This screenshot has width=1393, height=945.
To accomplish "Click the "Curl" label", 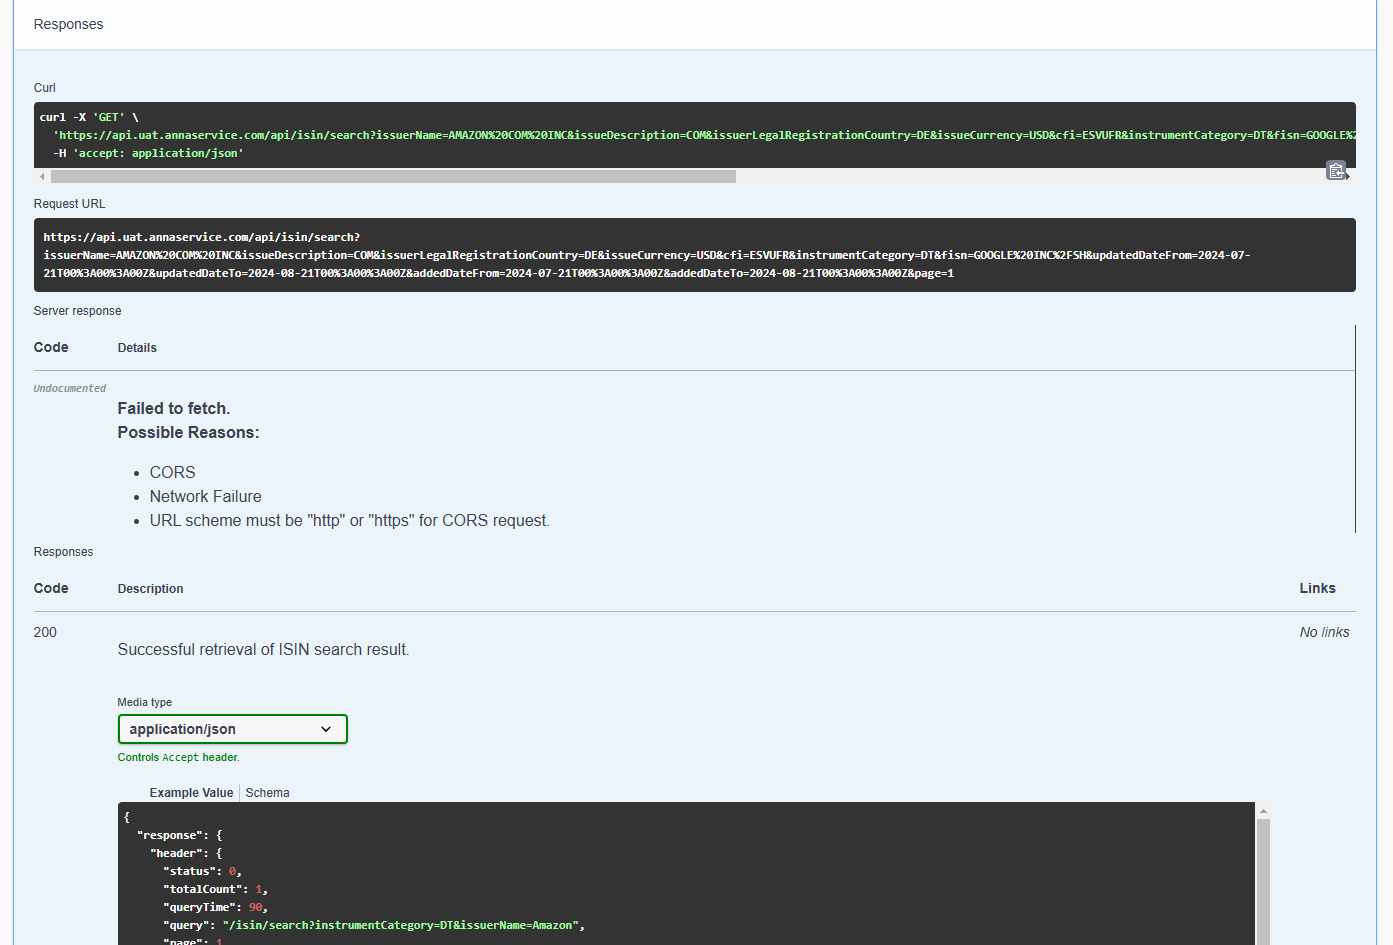I will [44, 88].
